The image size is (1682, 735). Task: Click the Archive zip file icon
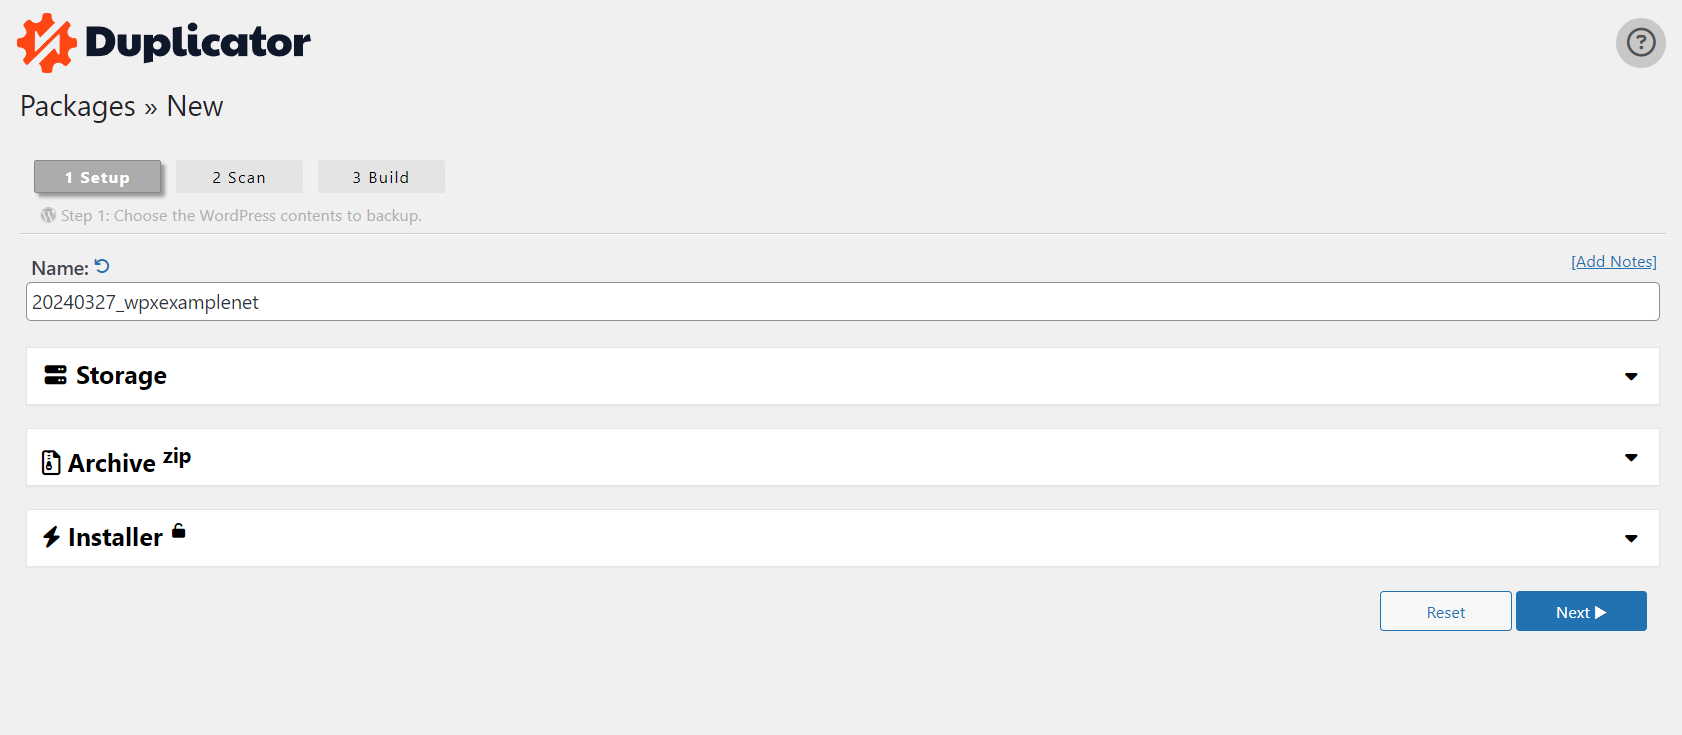click(x=51, y=462)
